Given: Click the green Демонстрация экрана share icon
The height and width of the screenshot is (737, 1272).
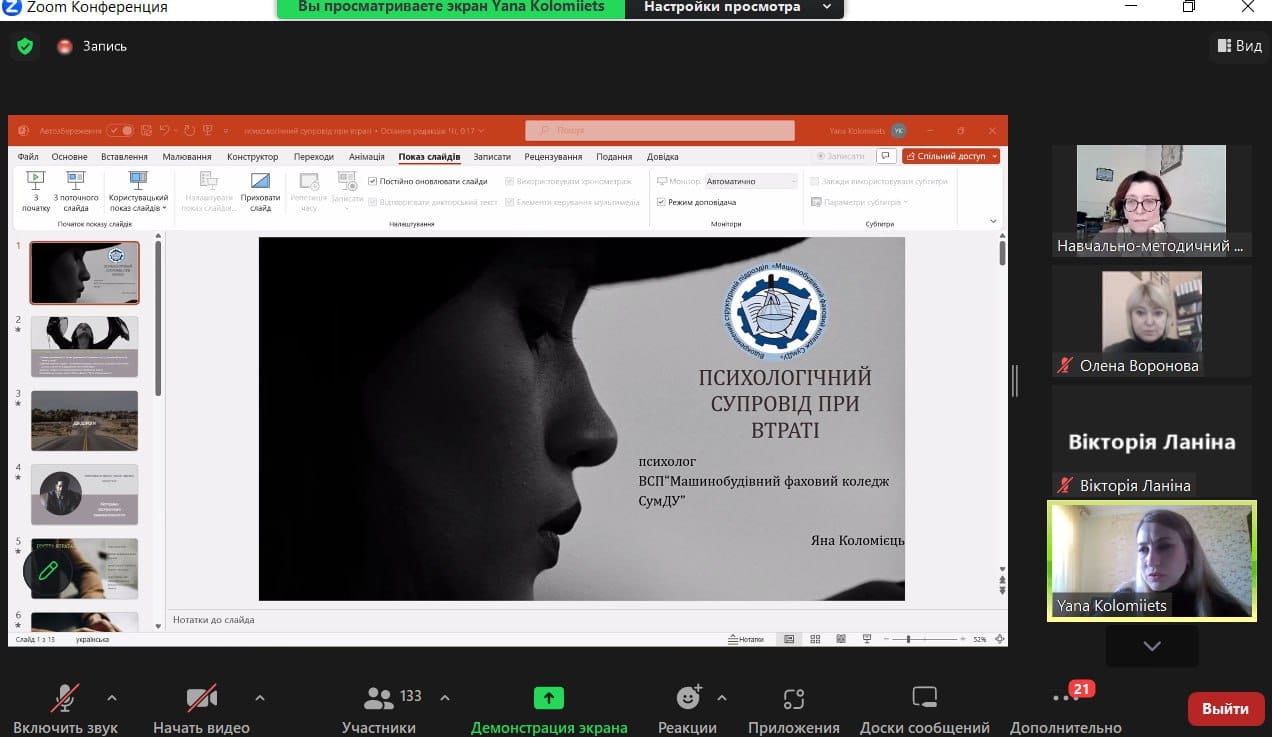Looking at the screenshot, I should pos(549,698).
